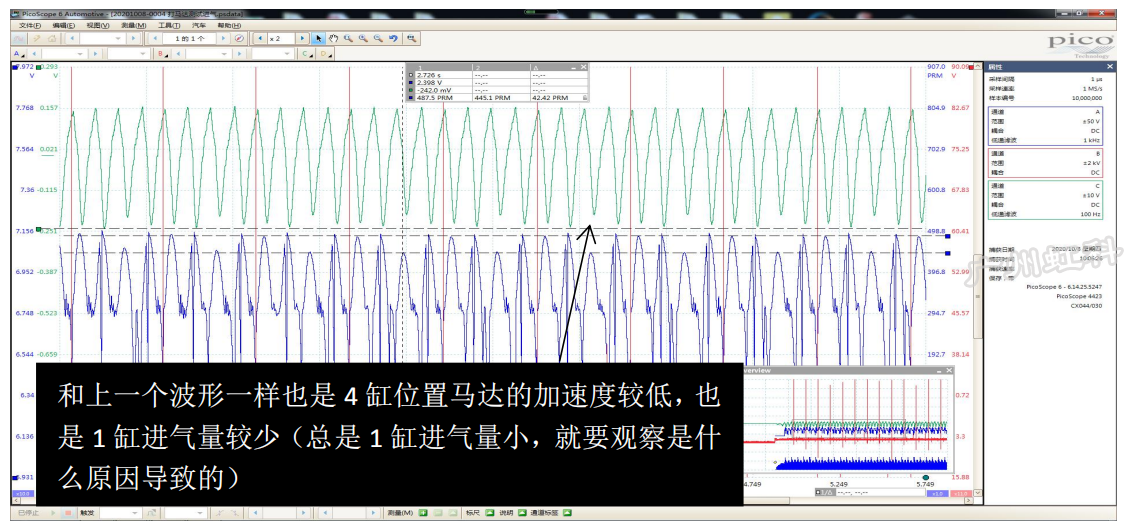1137x532 pixels.
Task: Click the green add measurement plus icon
Action: [x=423, y=513]
